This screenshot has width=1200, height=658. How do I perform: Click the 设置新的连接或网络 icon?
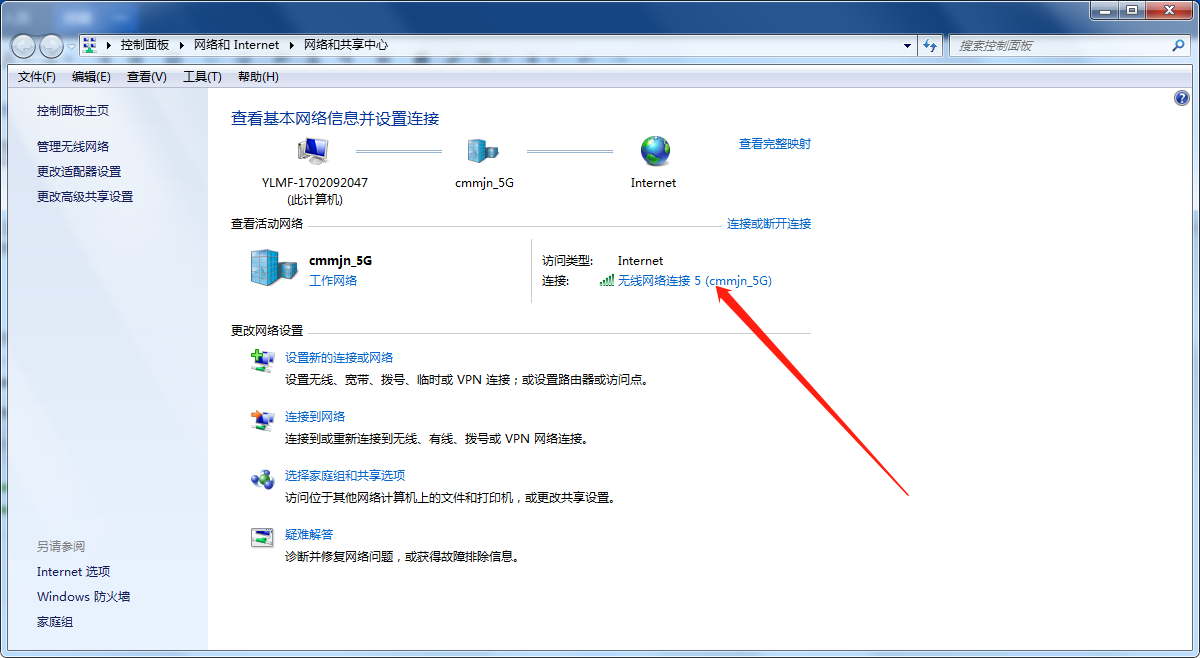pyautogui.click(x=262, y=360)
